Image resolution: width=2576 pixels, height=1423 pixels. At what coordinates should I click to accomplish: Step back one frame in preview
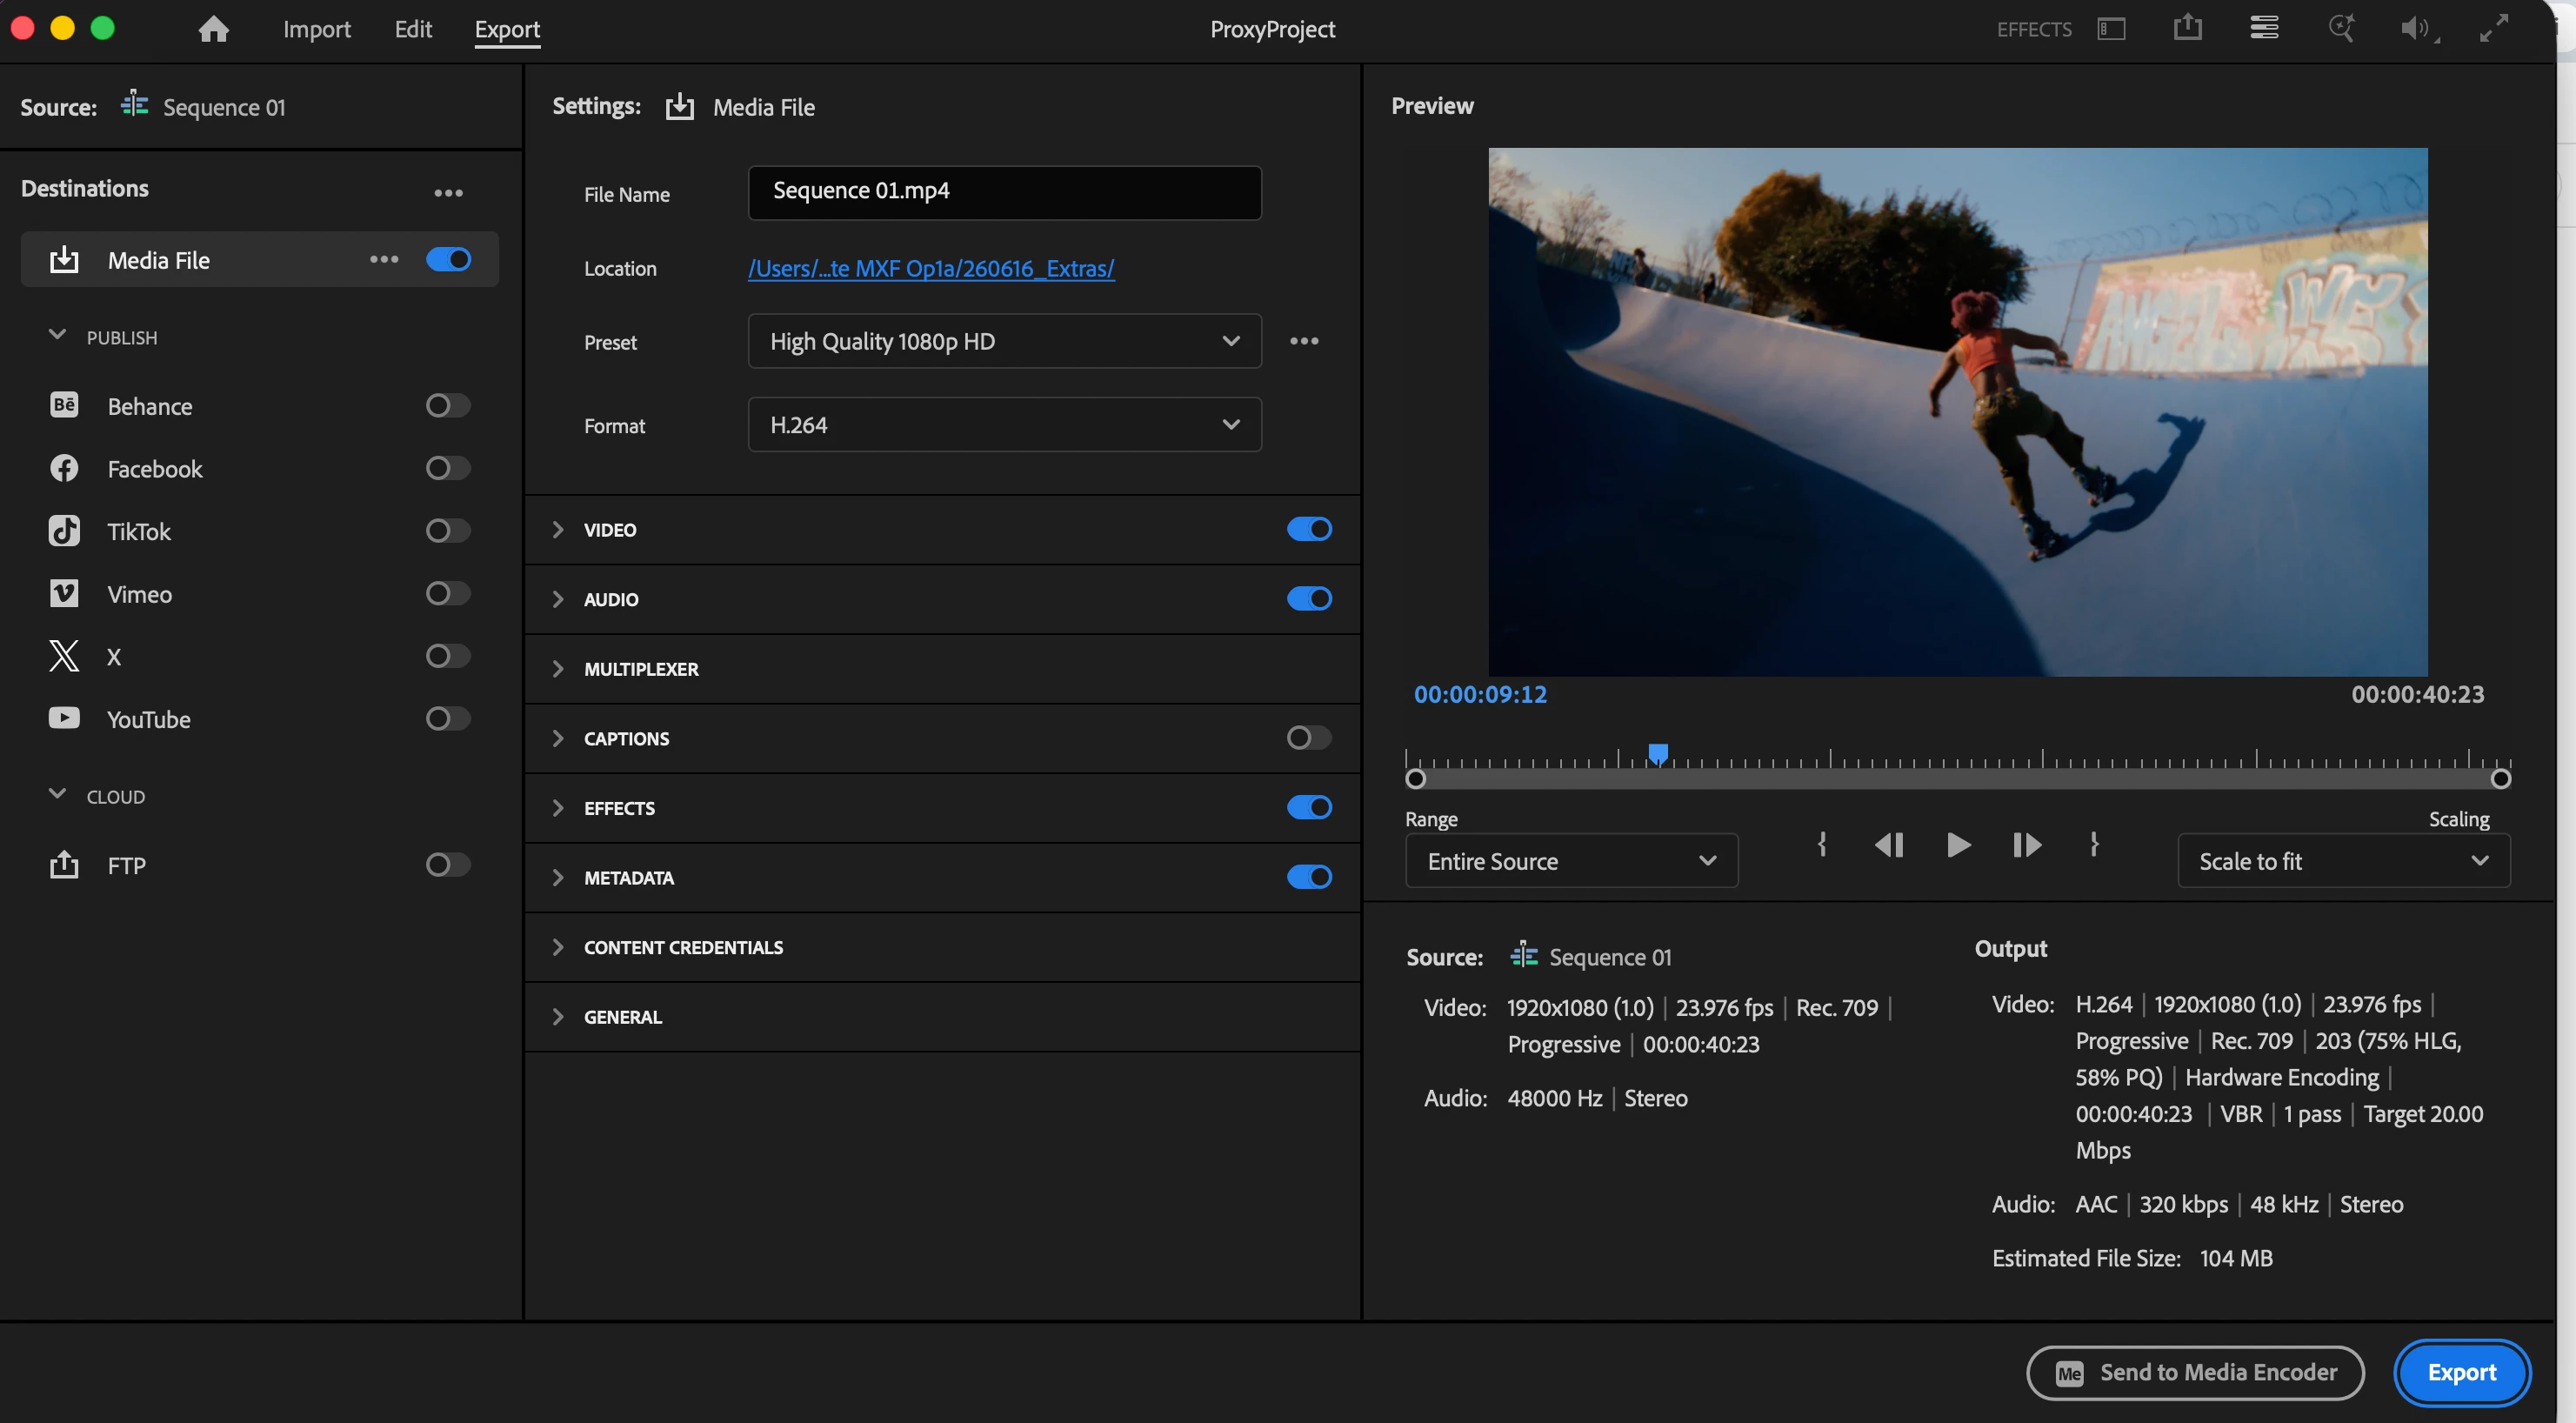pos(1888,845)
